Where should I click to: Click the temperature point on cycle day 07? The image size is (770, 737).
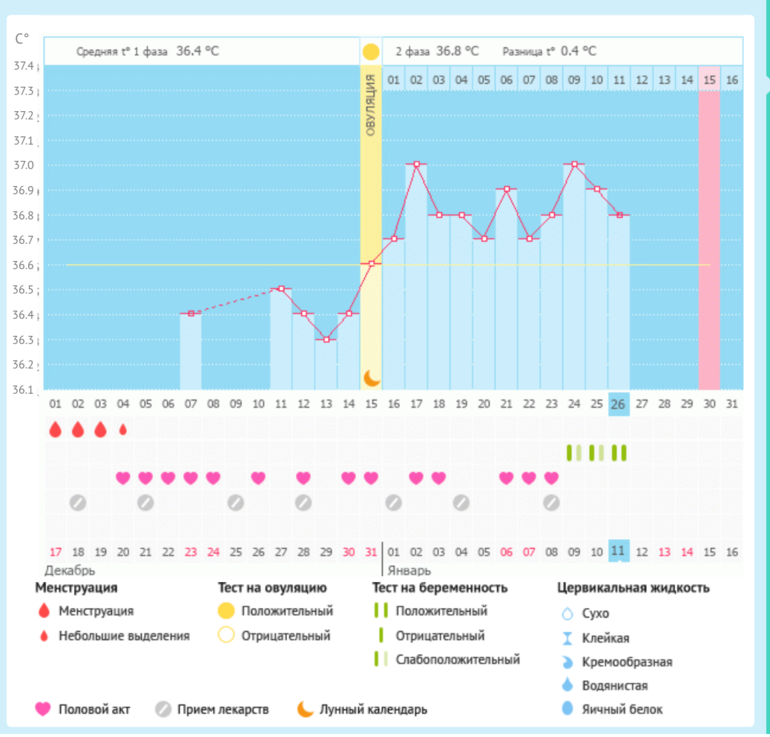tap(191, 314)
